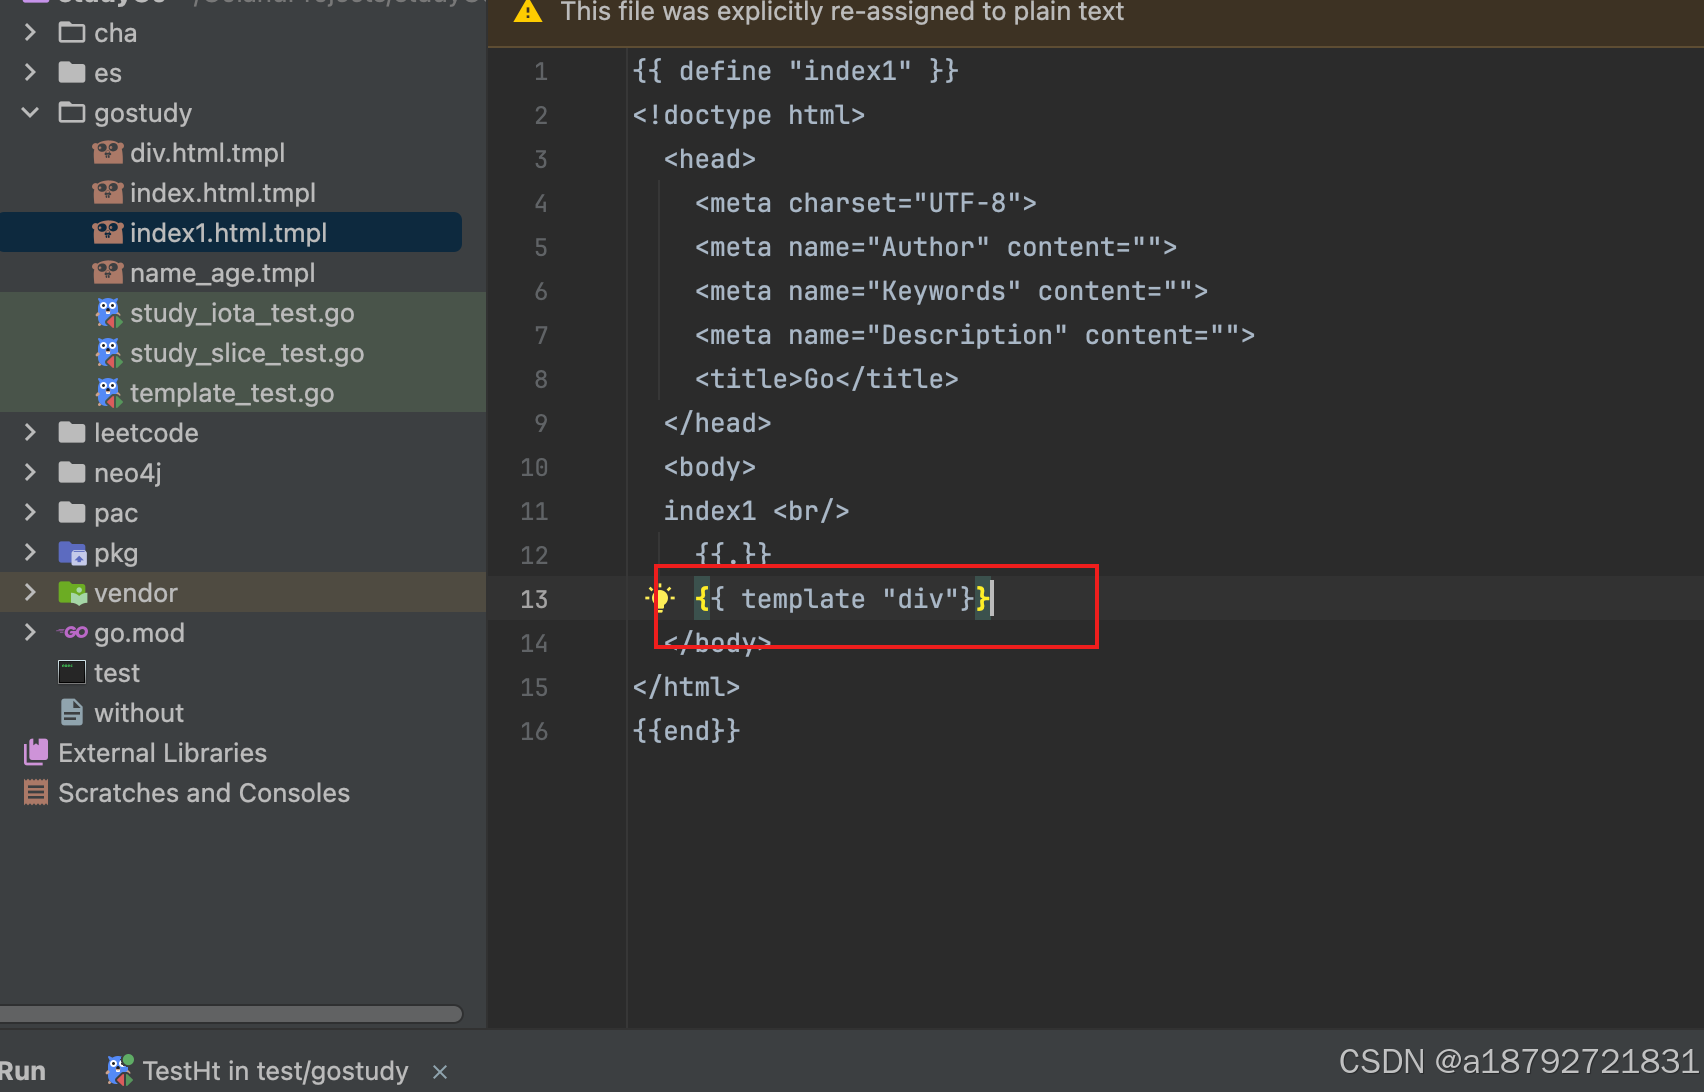Image resolution: width=1704 pixels, height=1092 pixels.
Task: Close the TestHt run tab
Action: tap(440, 1072)
